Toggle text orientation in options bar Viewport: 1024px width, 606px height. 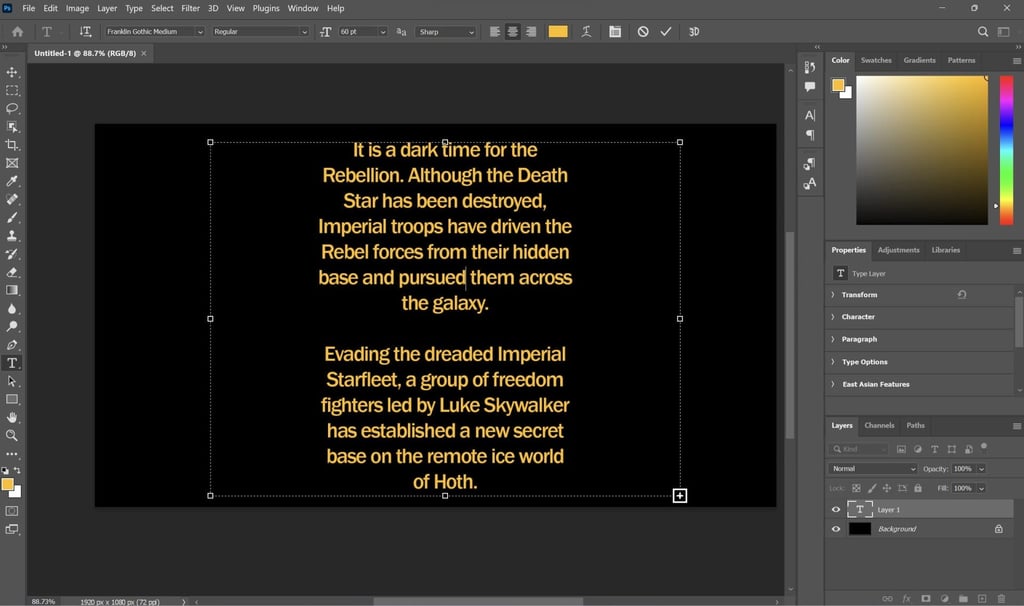point(85,31)
